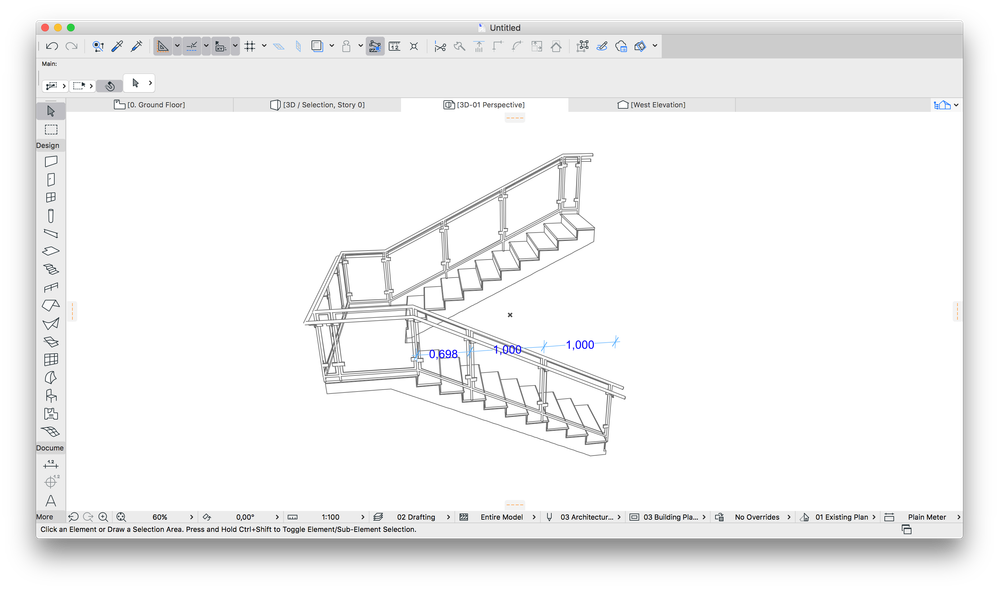Select the Slab tool

51,252
